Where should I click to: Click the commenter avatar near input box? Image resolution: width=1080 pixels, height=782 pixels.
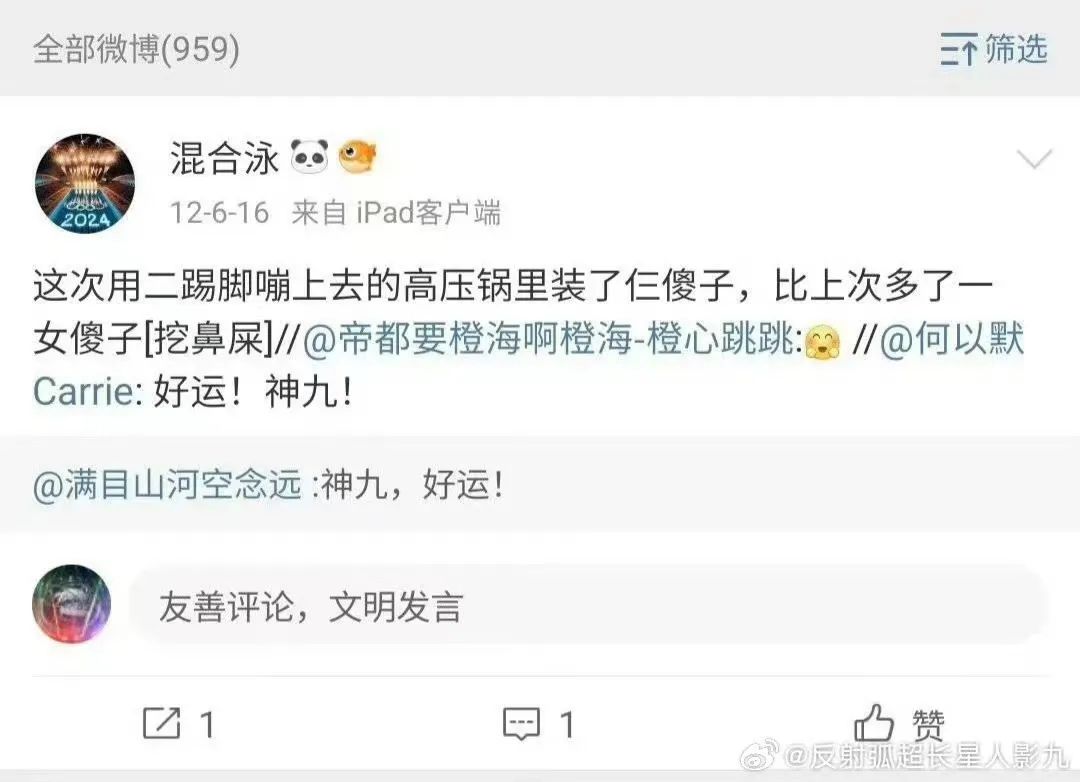[72, 604]
